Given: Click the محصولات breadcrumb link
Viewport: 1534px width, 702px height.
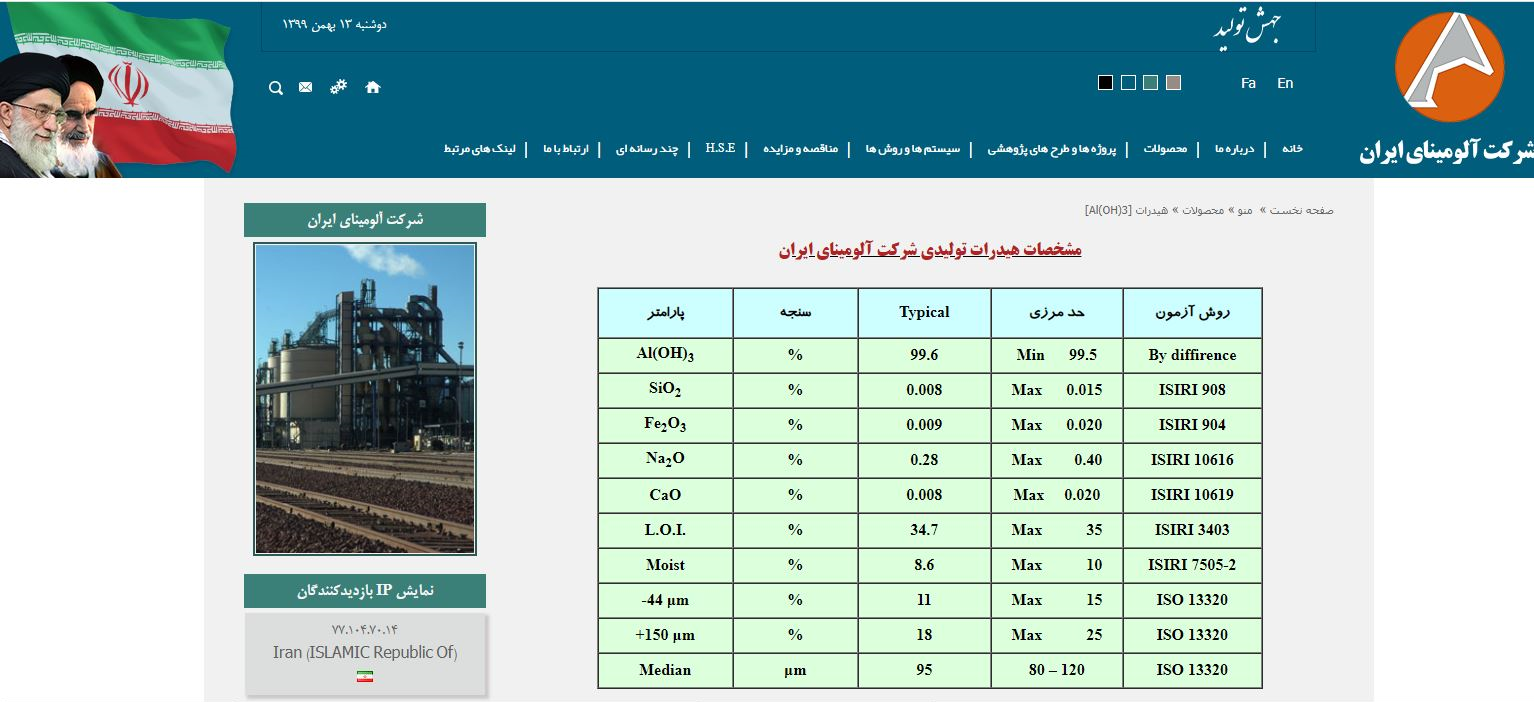Looking at the screenshot, I should (1205, 210).
